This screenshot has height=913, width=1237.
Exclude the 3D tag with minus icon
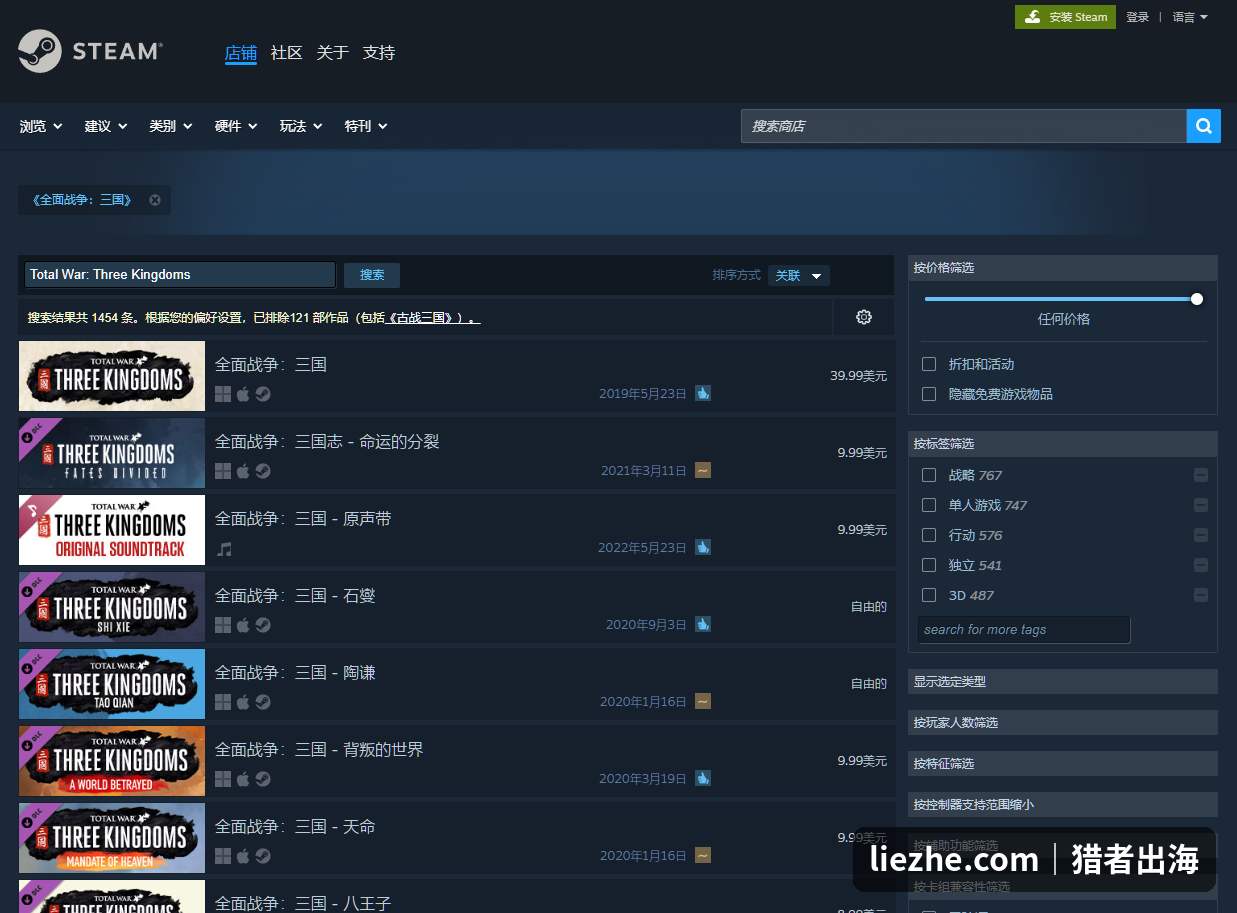pyautogui.click(x=1201, y=595)
